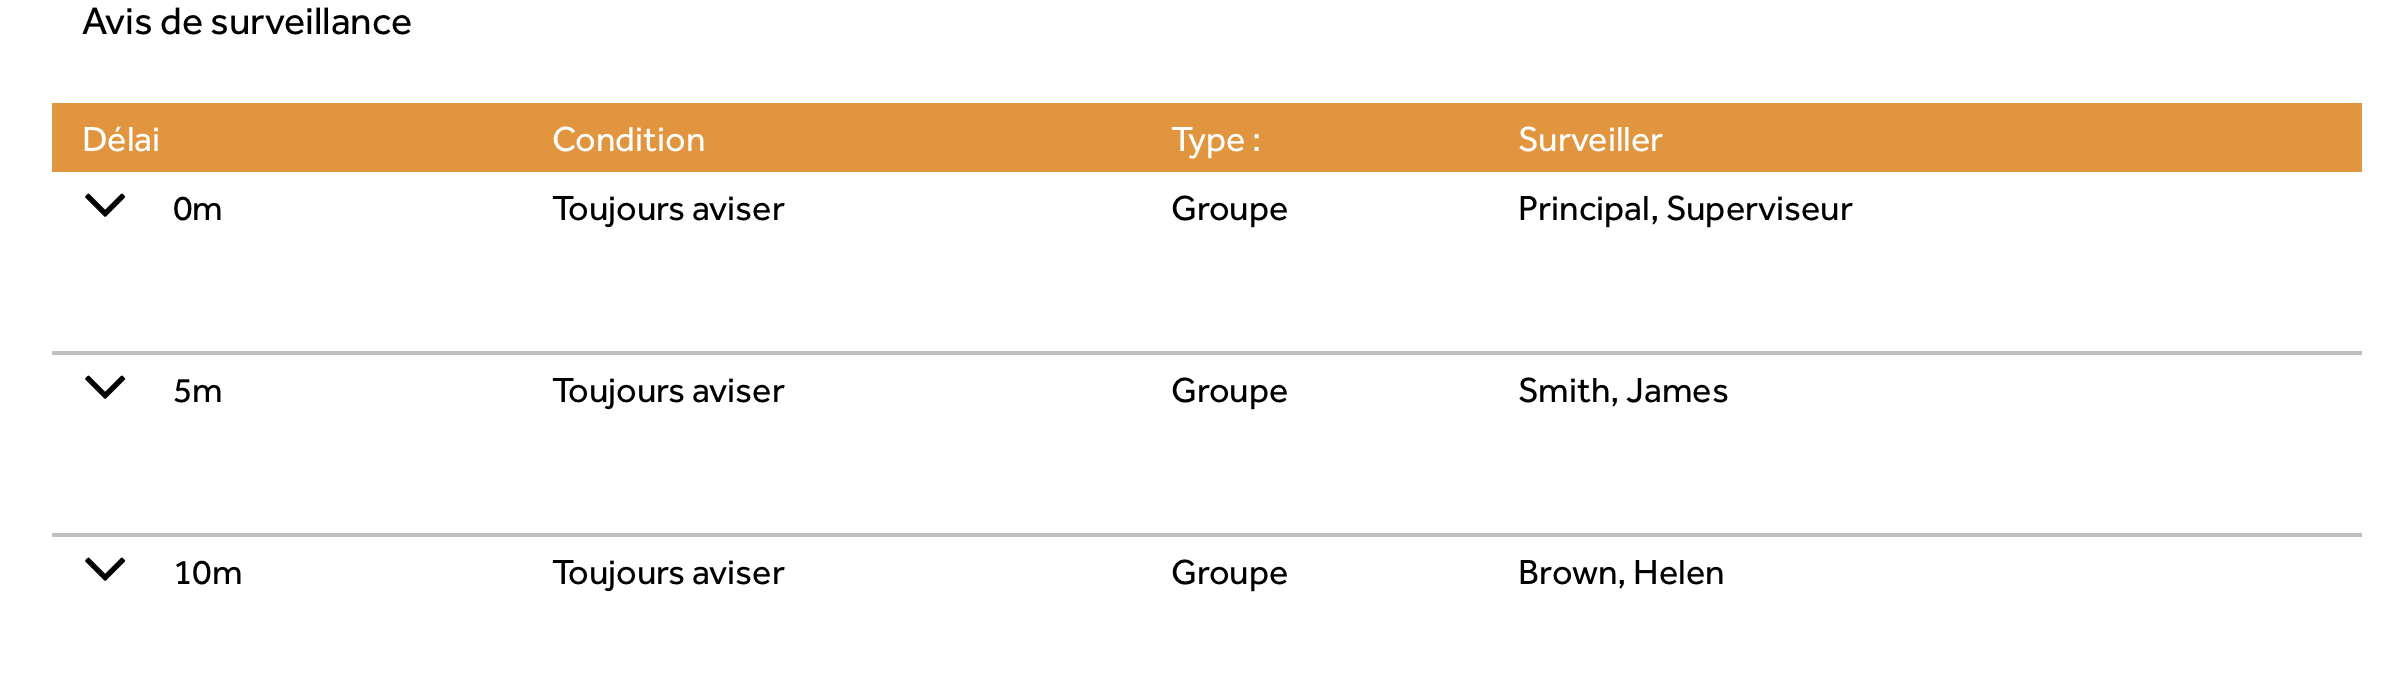This screenshot has width=2393, height=691.
Task: Expand the 10m delay row chevron
Action: 105,570
